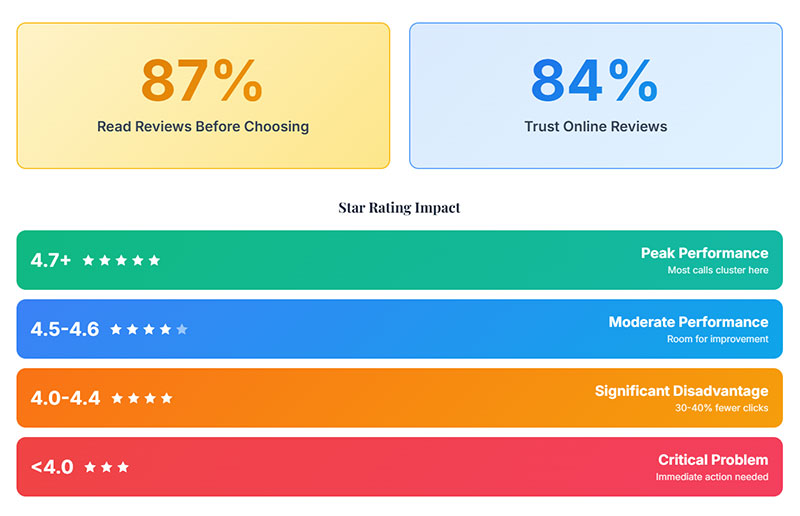
Task: Click the third star in the <4.0 row
Action: (123, 467)
